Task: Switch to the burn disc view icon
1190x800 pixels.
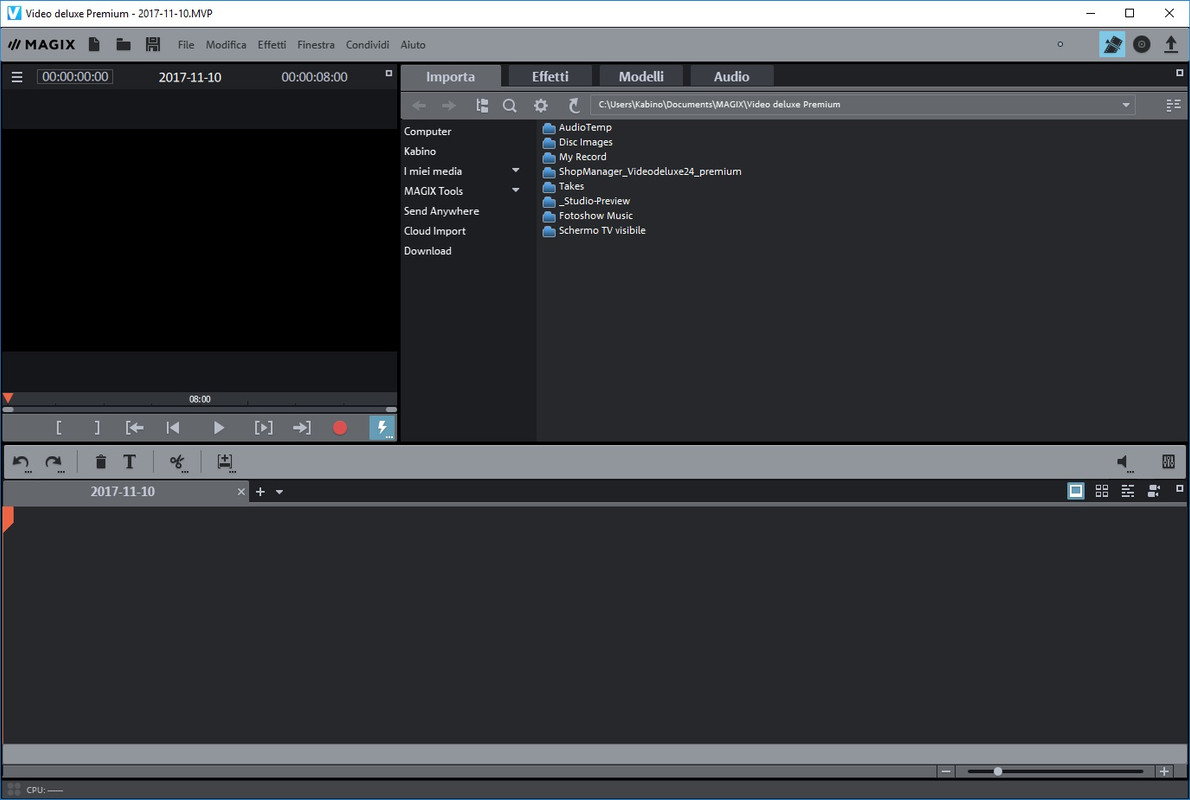Action: pyautogui.click(x=1141, y=44)
